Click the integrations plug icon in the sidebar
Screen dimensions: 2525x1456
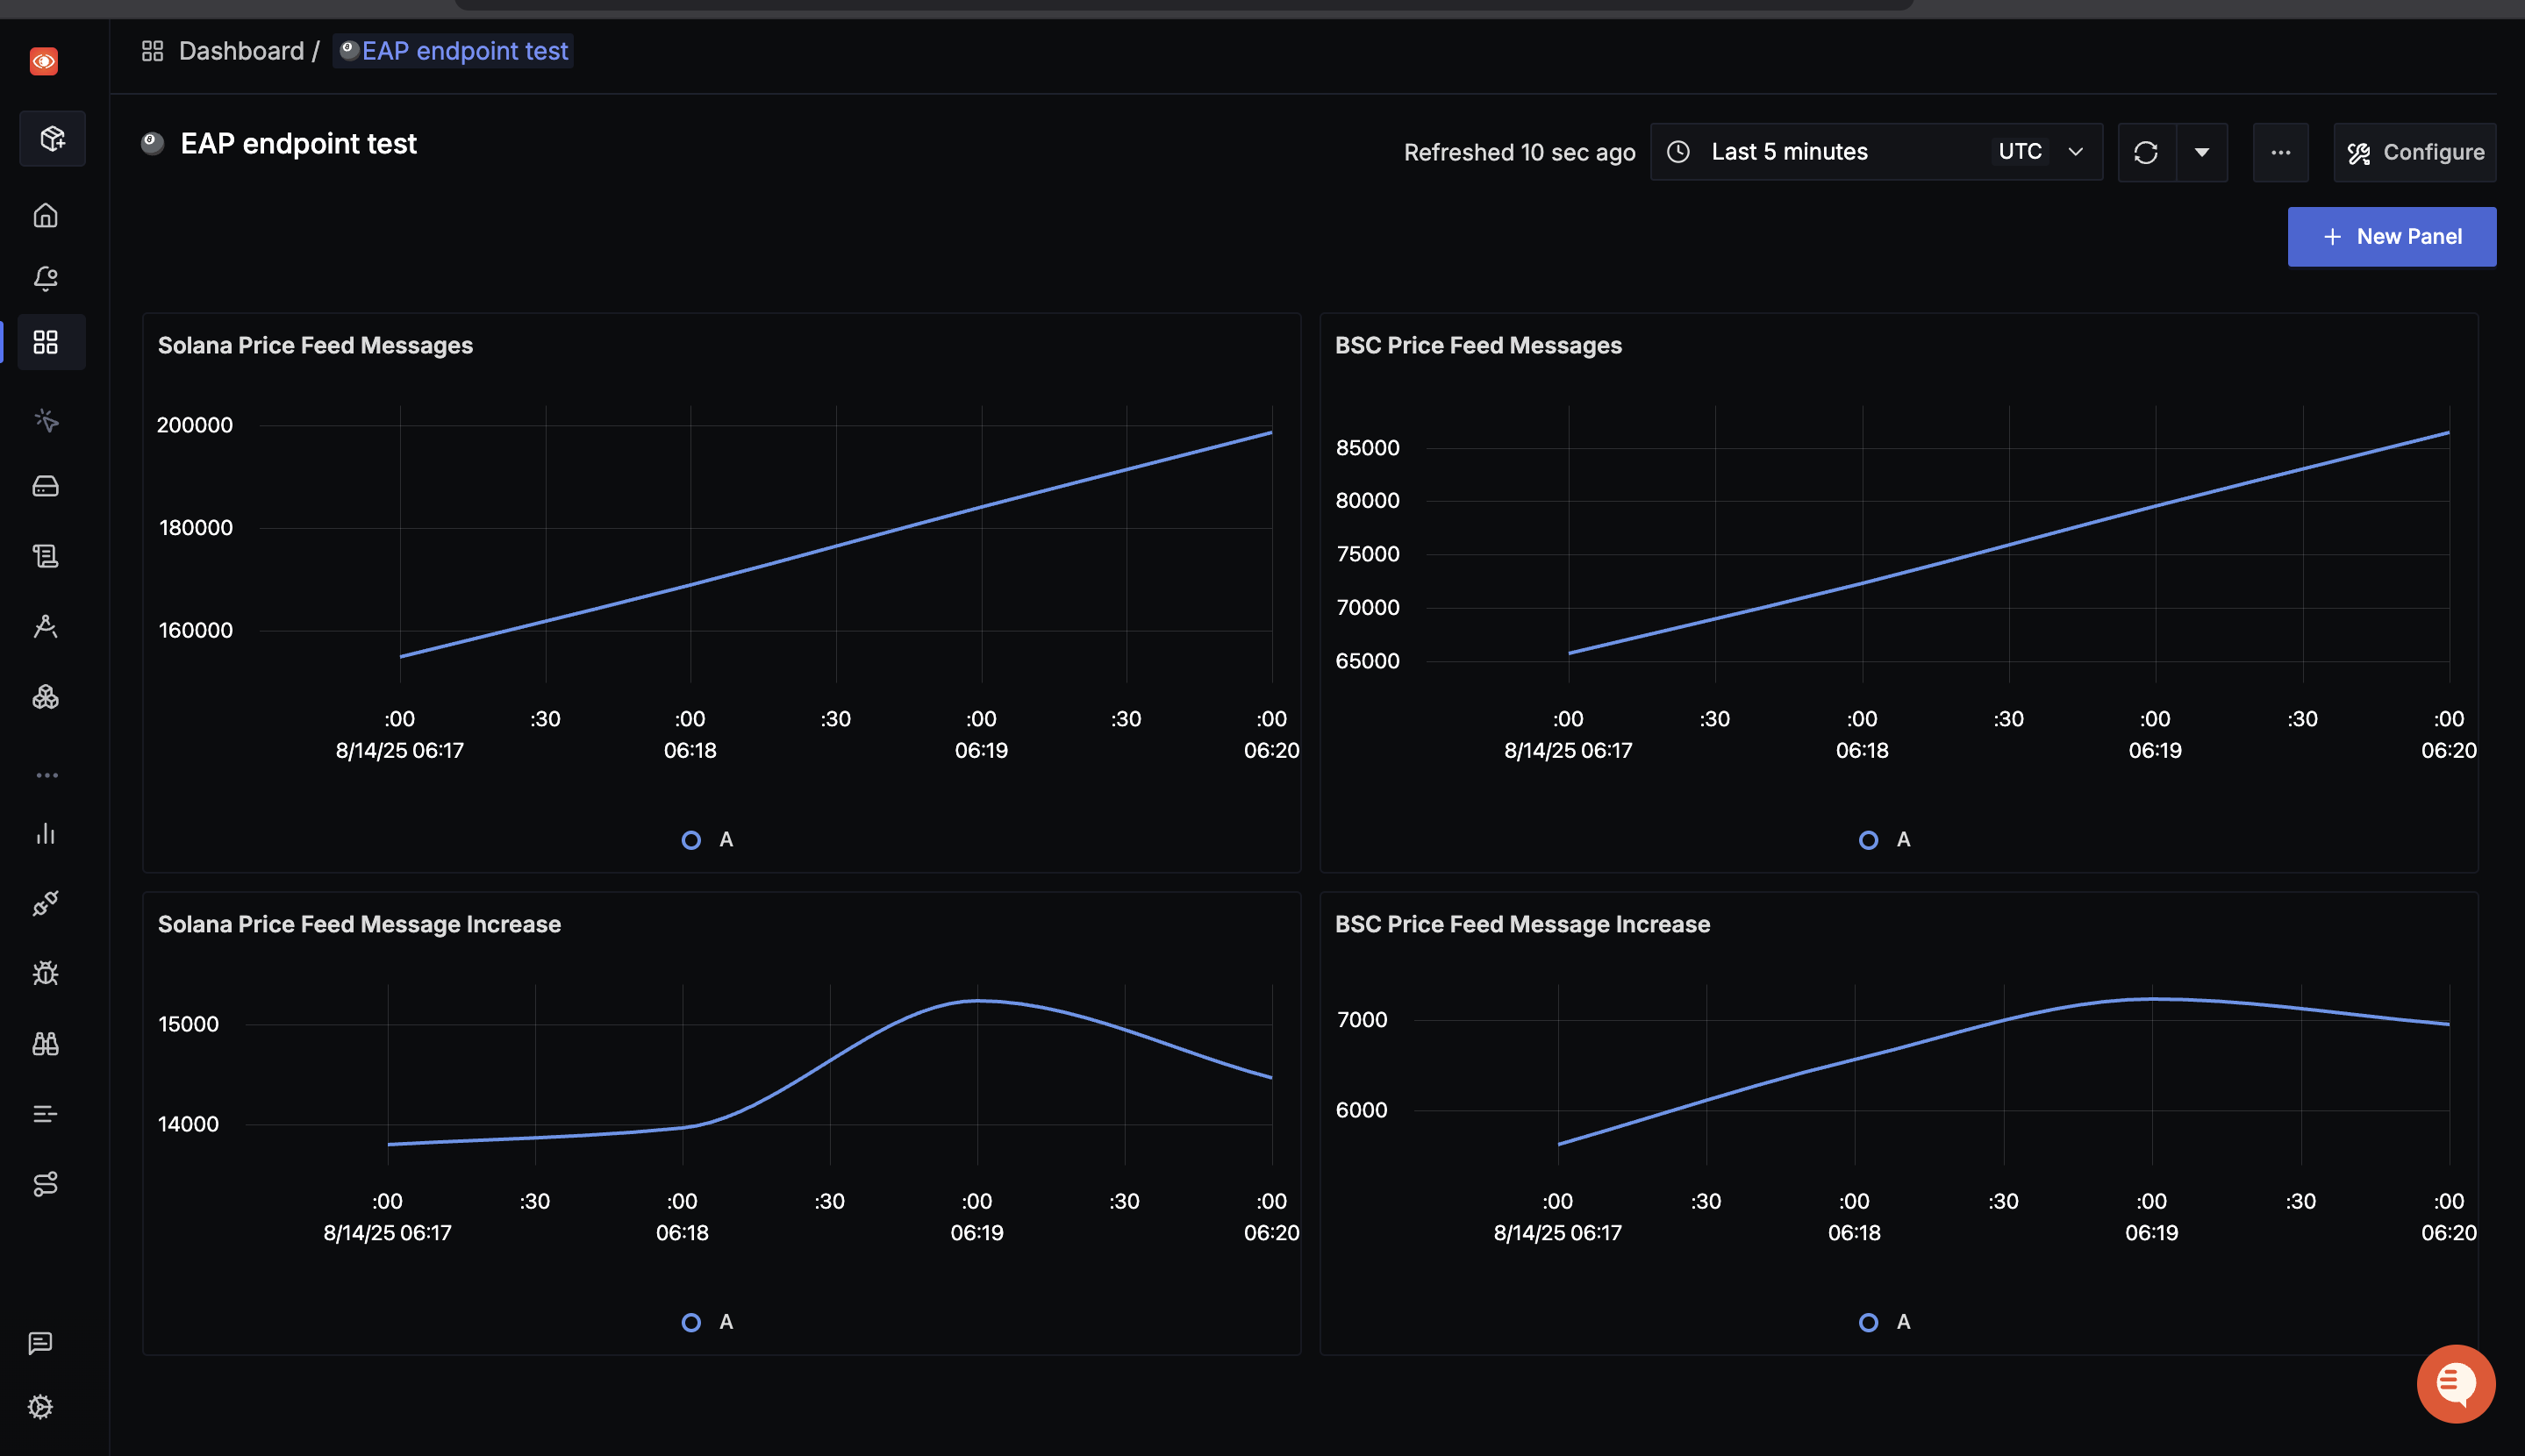[45, 905]
